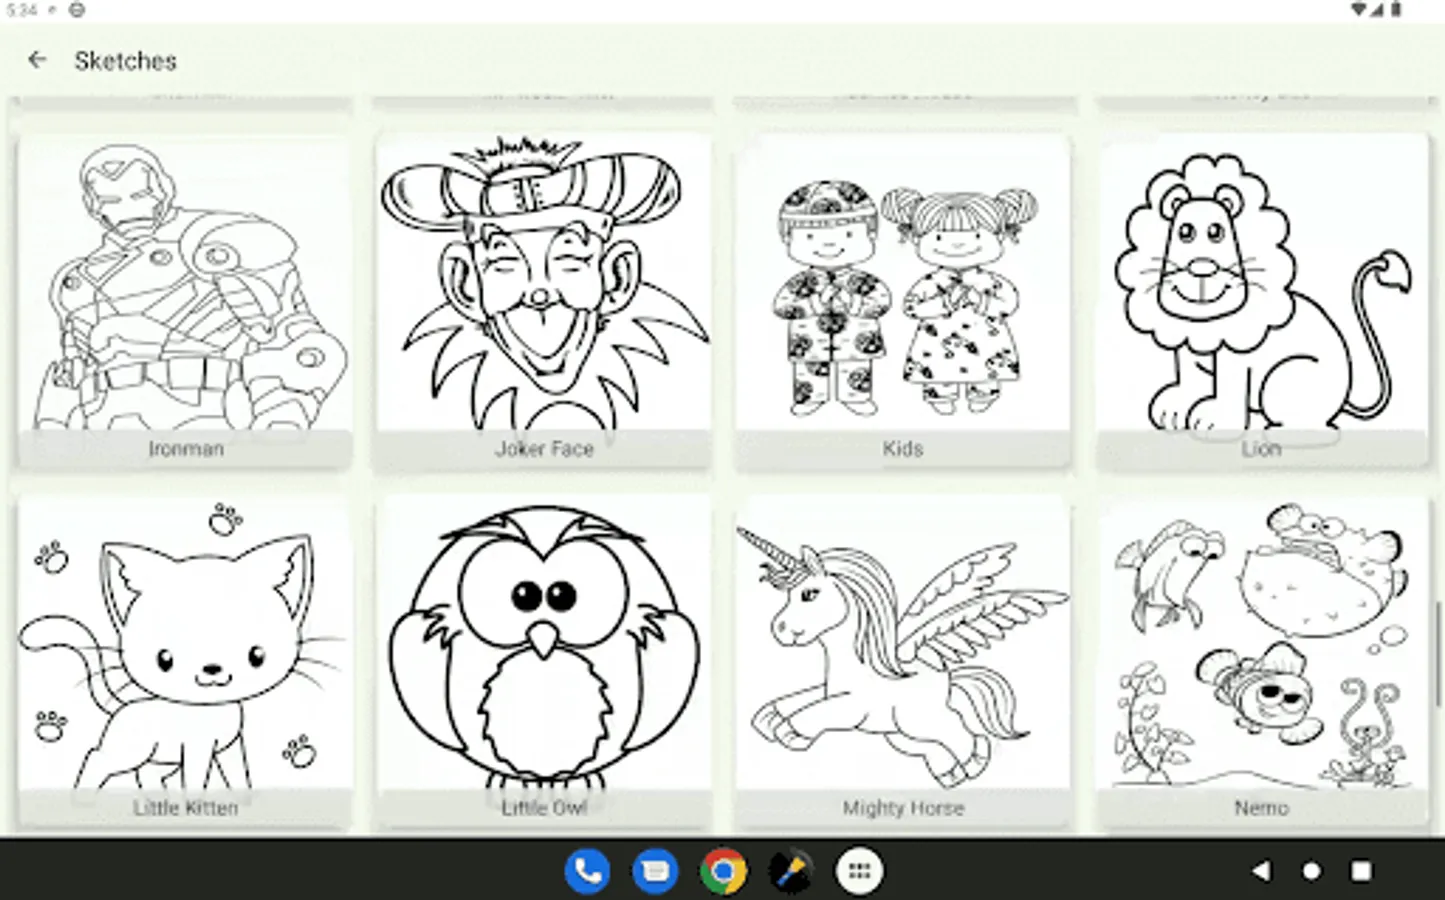
Task: Click the Lion caption text
Action: tap(1262, 449)
